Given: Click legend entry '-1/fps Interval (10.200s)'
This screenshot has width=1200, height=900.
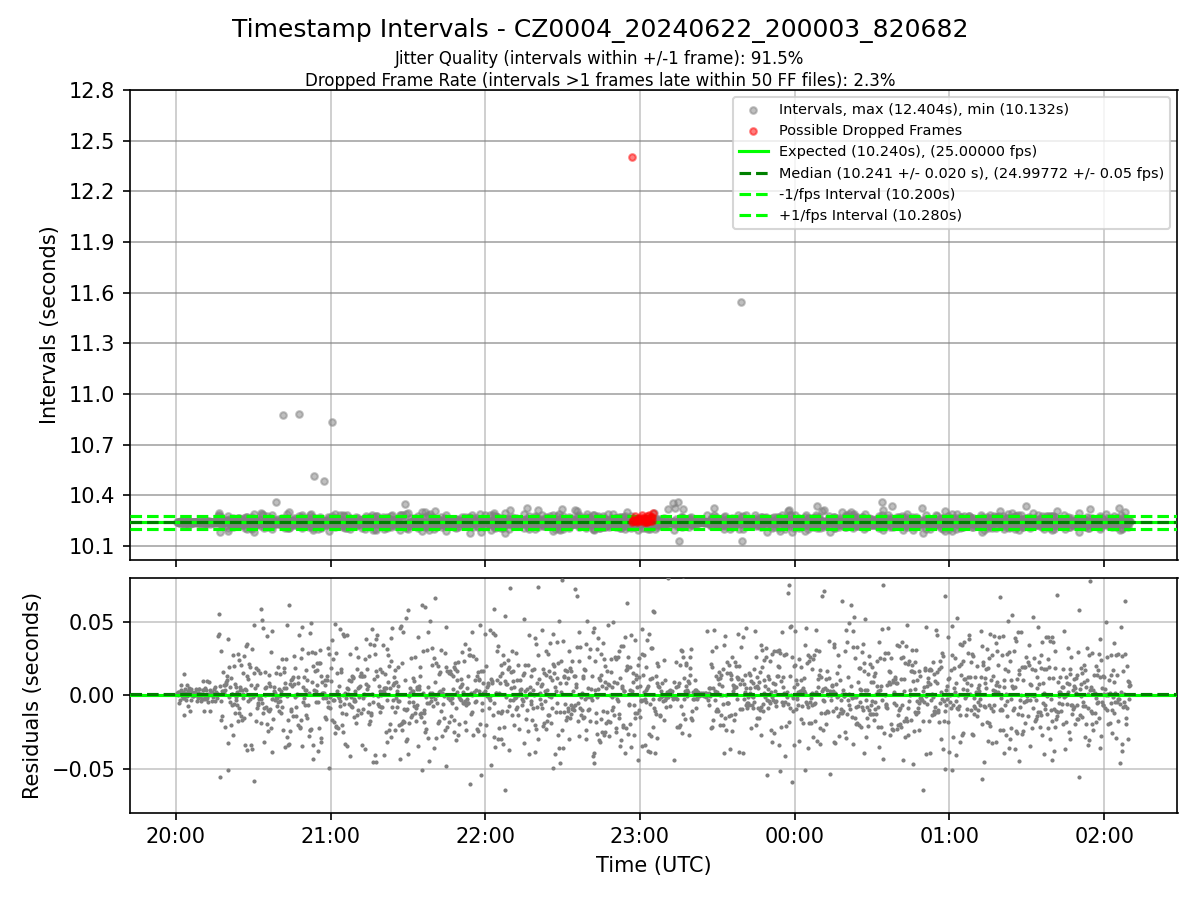Looking at the screenshot, I should [x=866, y=193].
